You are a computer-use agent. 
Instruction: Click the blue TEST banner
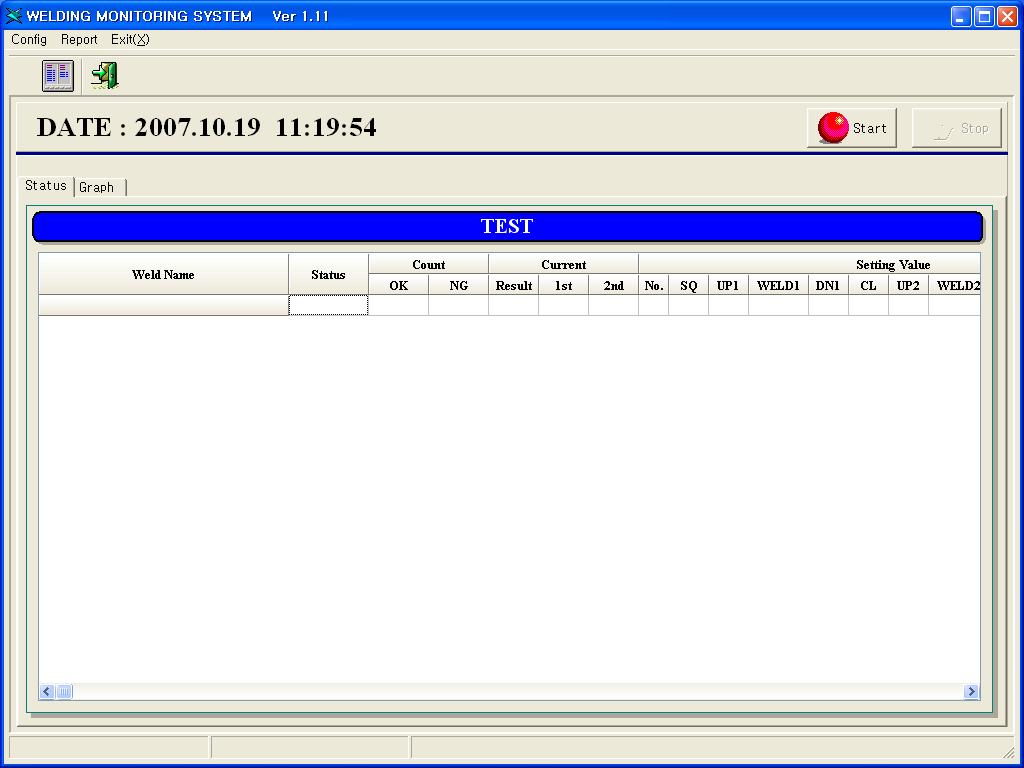[x=507, y=227]
